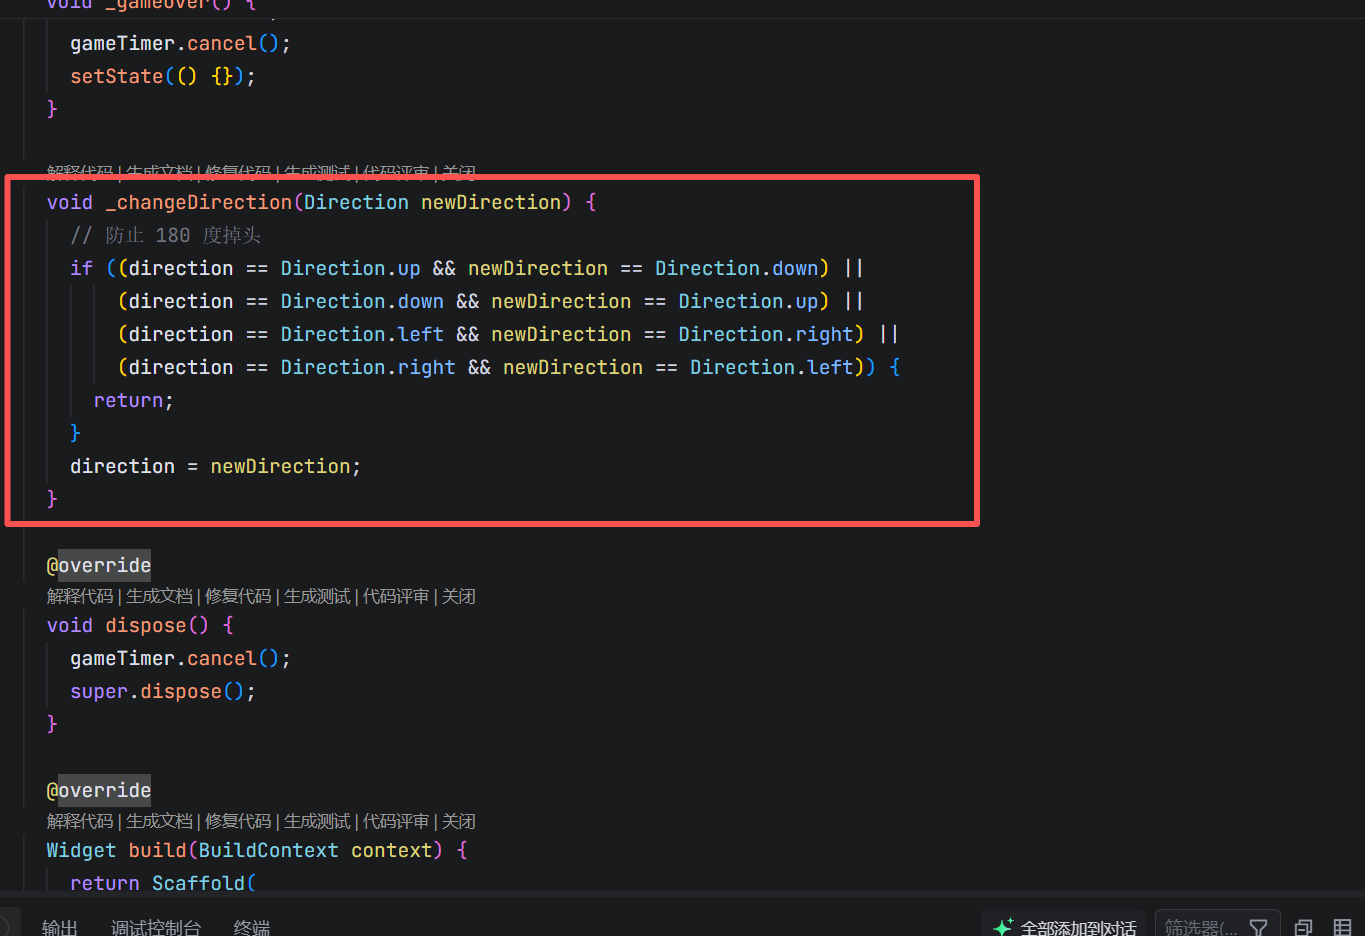This screenshot has width=1365, height=936.
Task: Click the line direction = newDirection;
Action: point(215,466)
